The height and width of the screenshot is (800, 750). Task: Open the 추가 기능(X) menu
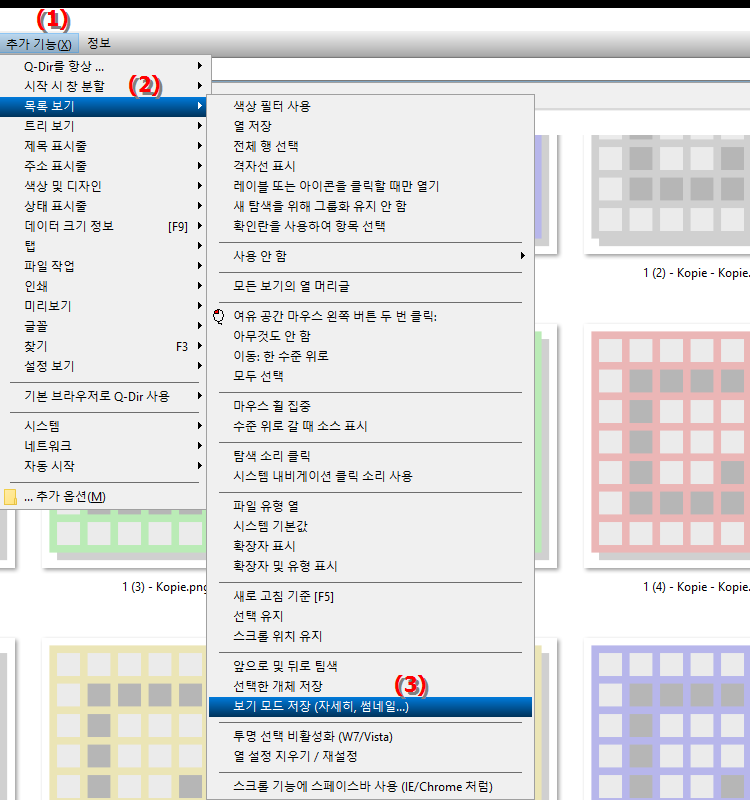39,44
